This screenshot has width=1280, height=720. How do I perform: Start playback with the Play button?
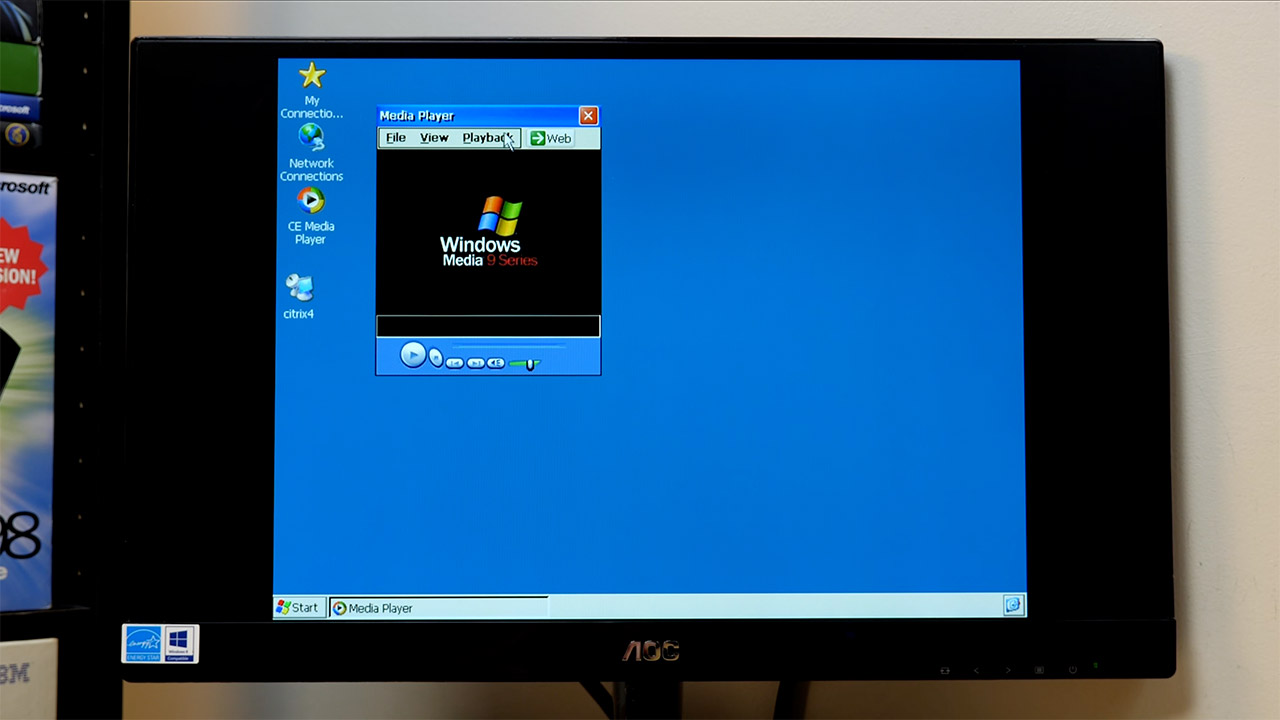(x=413, y=355)
